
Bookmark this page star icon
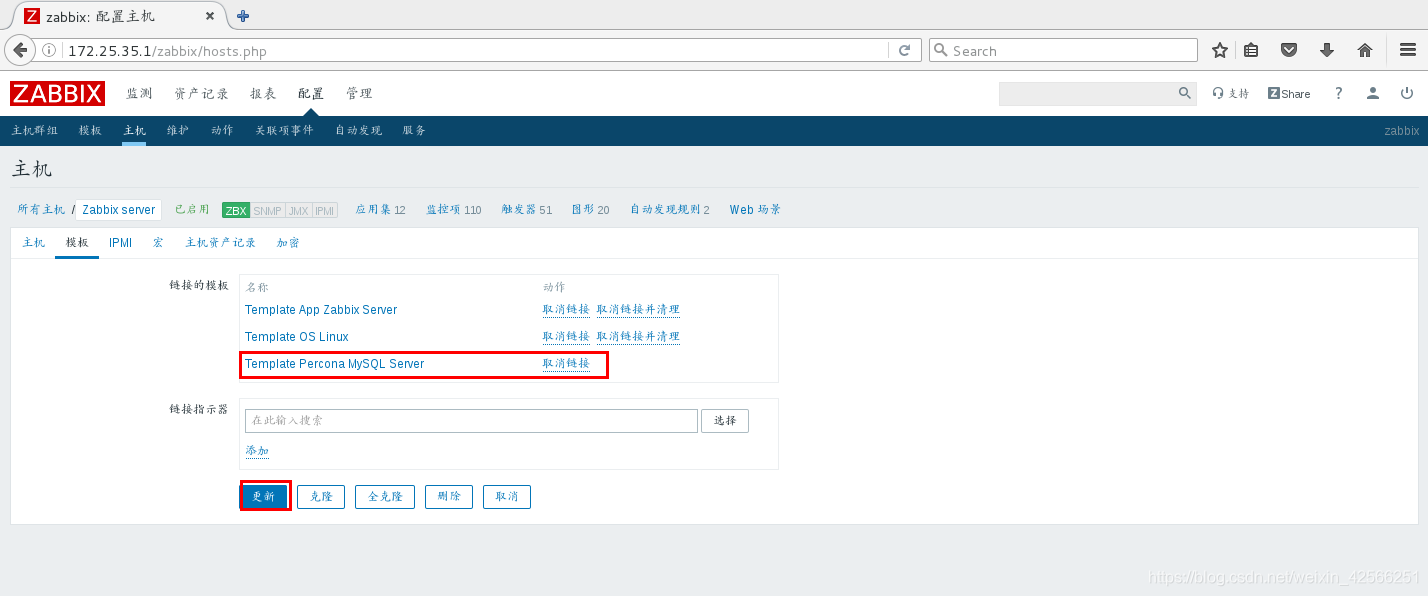pyautogui.click(x=1220, y=50)
